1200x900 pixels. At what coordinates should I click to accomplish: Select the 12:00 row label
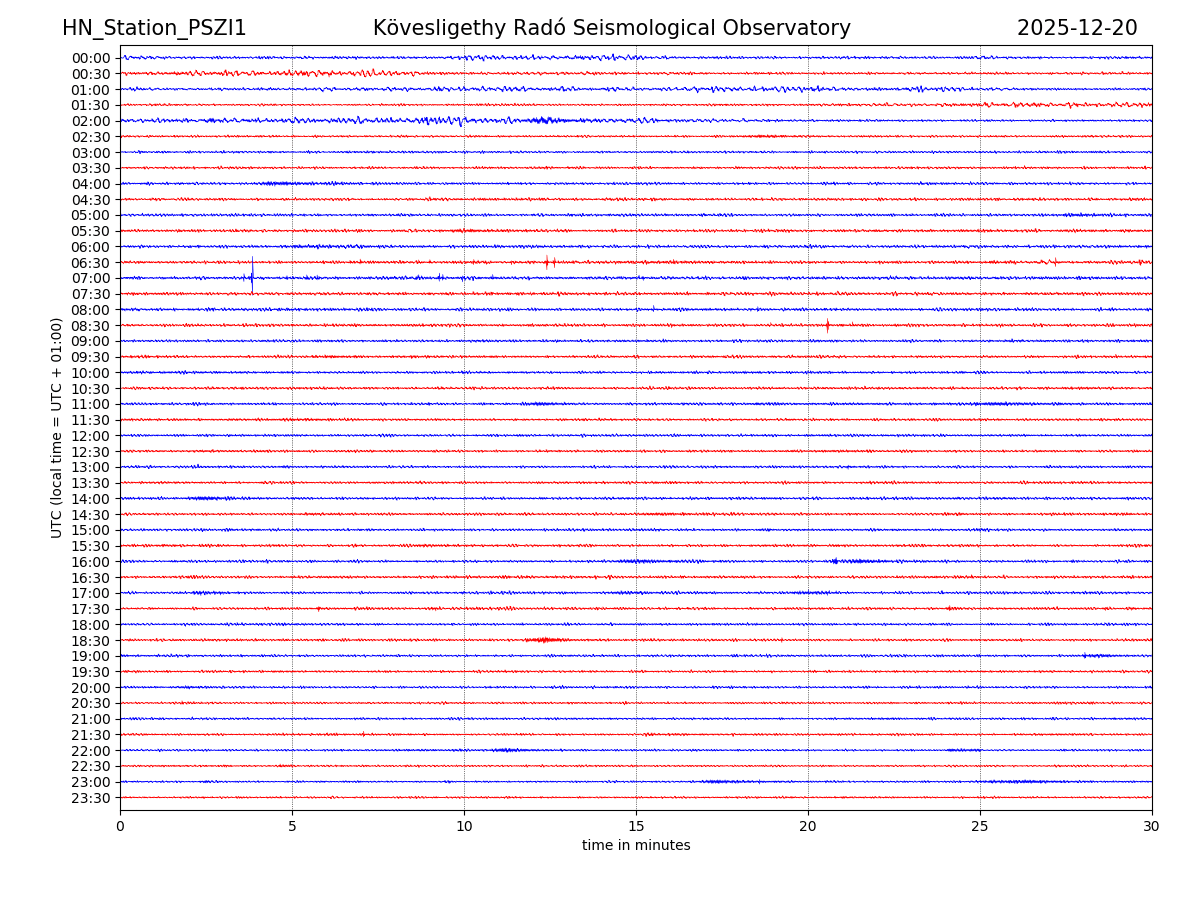tap(91, 436)
